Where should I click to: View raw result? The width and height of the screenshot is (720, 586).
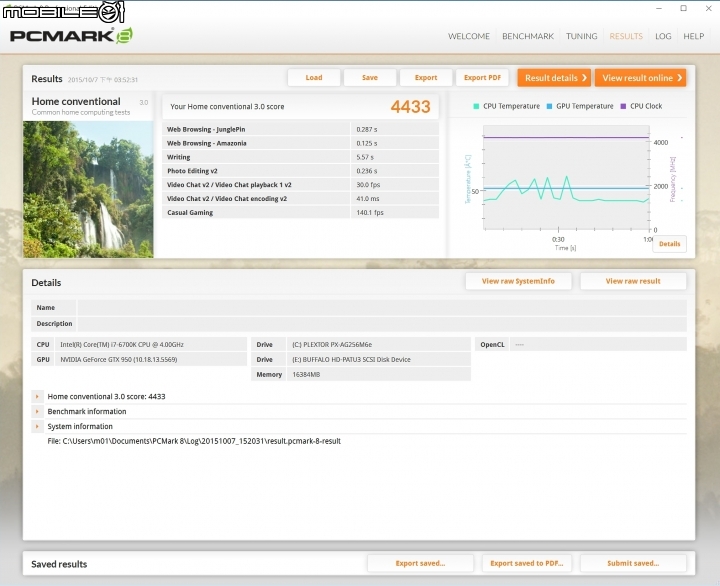[x=633, y=281]
